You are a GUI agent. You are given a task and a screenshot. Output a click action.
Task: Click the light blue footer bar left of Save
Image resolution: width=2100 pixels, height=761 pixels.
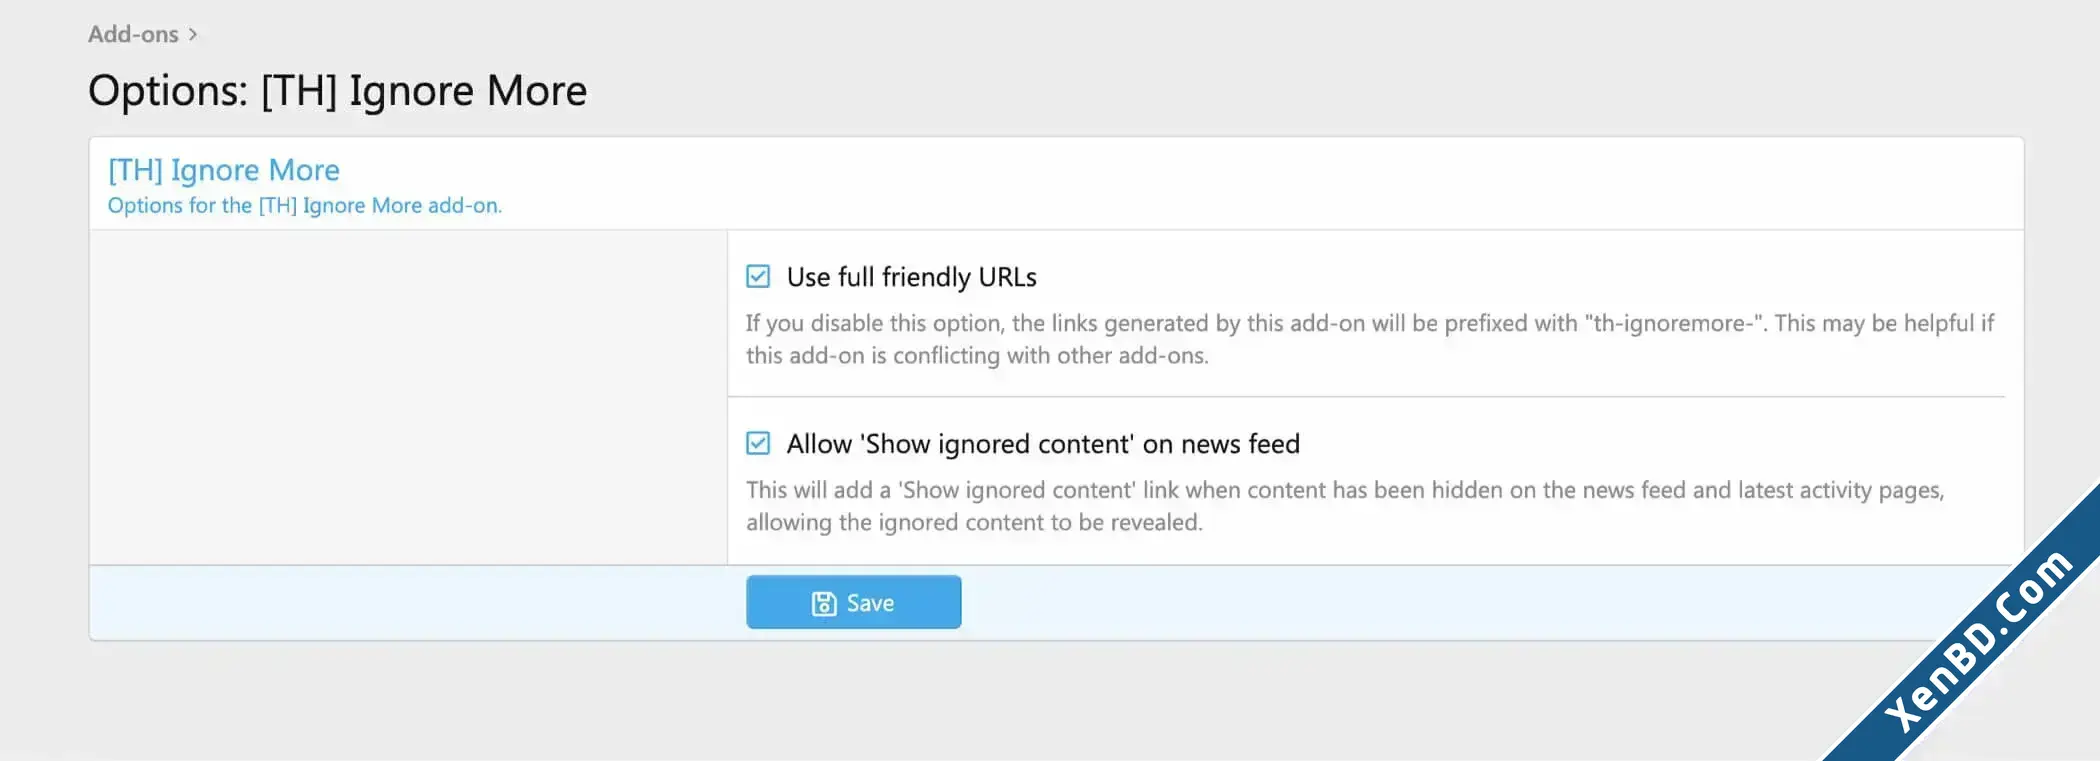tap(418, 603)
